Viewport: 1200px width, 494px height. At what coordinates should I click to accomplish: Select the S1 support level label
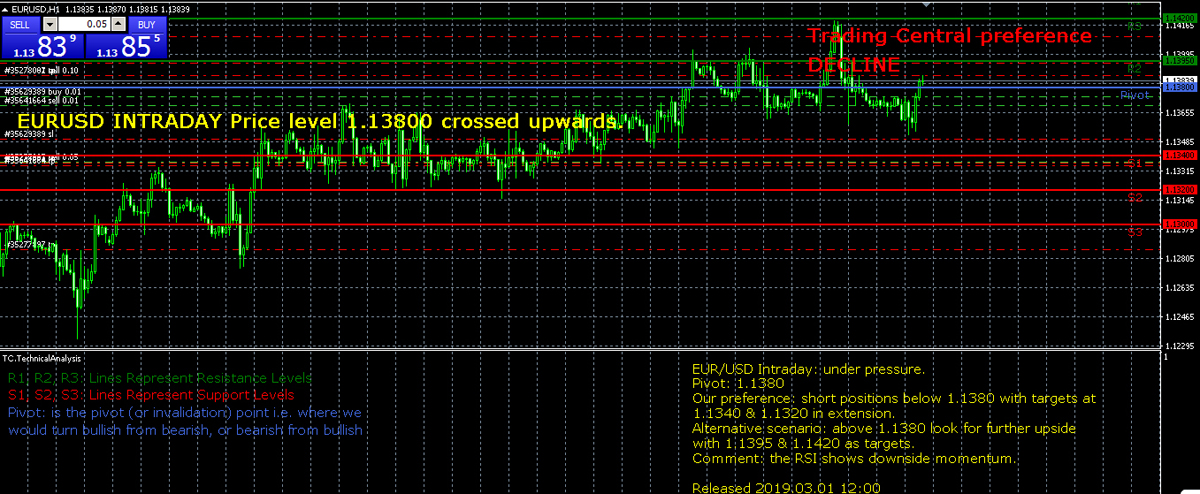[x=1135, y=162]
